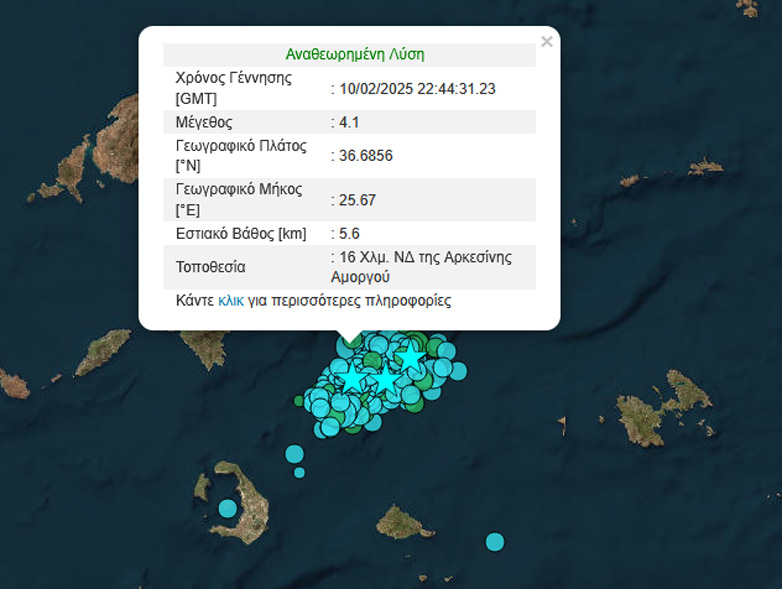The width and height of the screenshot is (782, 589).
Task: Click the longitude value 25.67
Action: [357, 200]
